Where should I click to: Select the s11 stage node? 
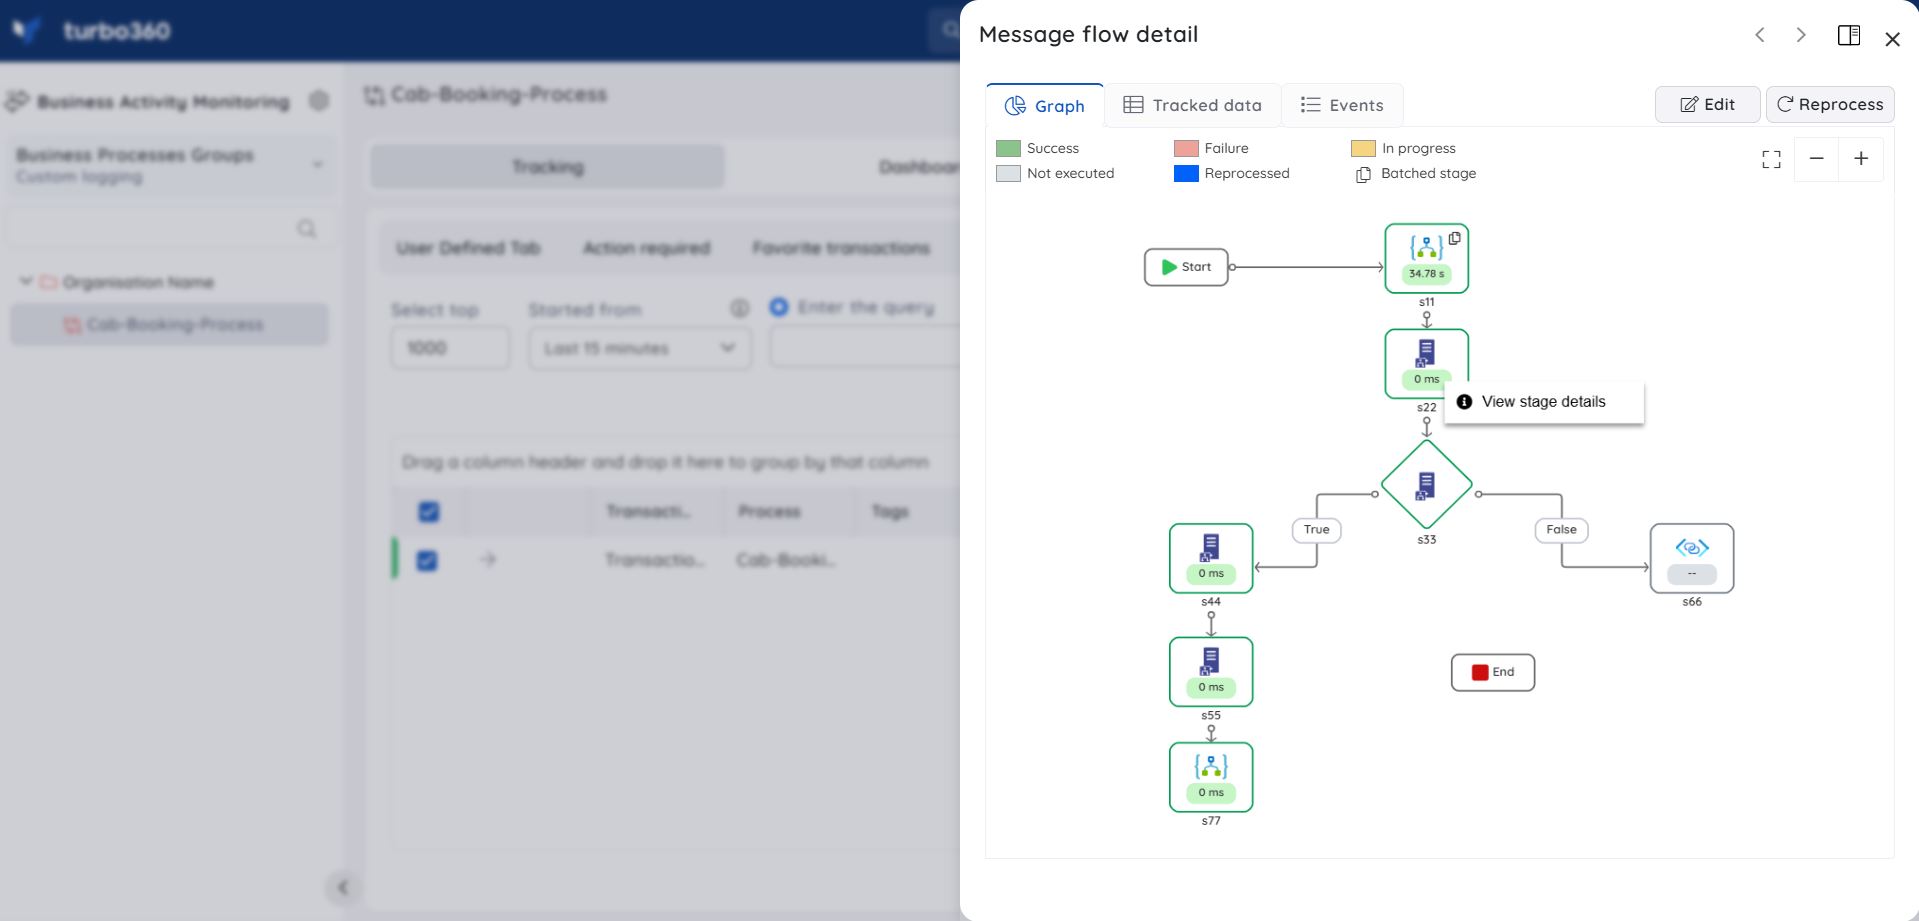[x=1426, y=258]
